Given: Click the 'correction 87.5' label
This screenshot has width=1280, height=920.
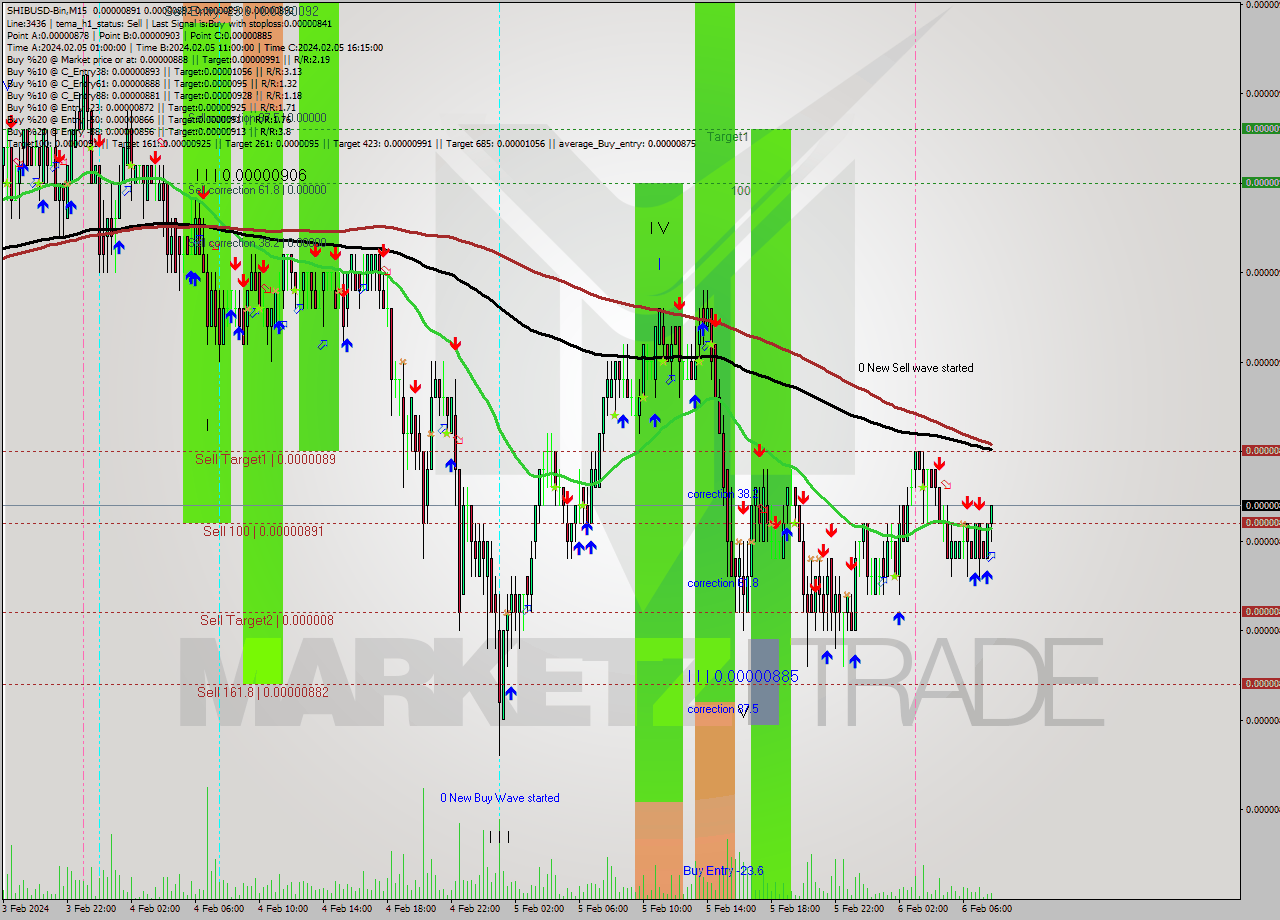Looking at the screenshot, I should coord(722,709).
